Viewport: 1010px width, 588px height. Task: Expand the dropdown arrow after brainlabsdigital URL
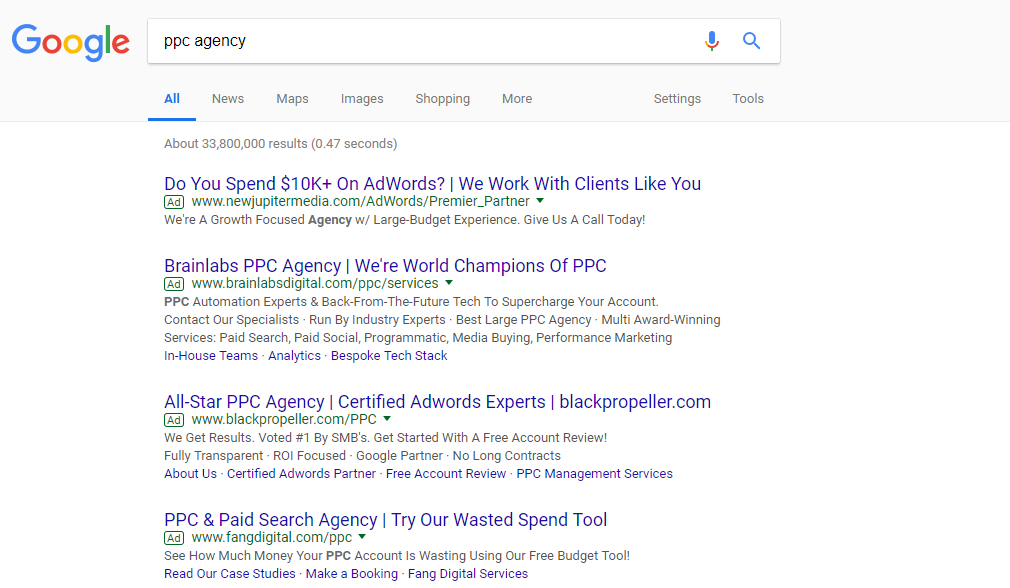(x=449, y=283)
